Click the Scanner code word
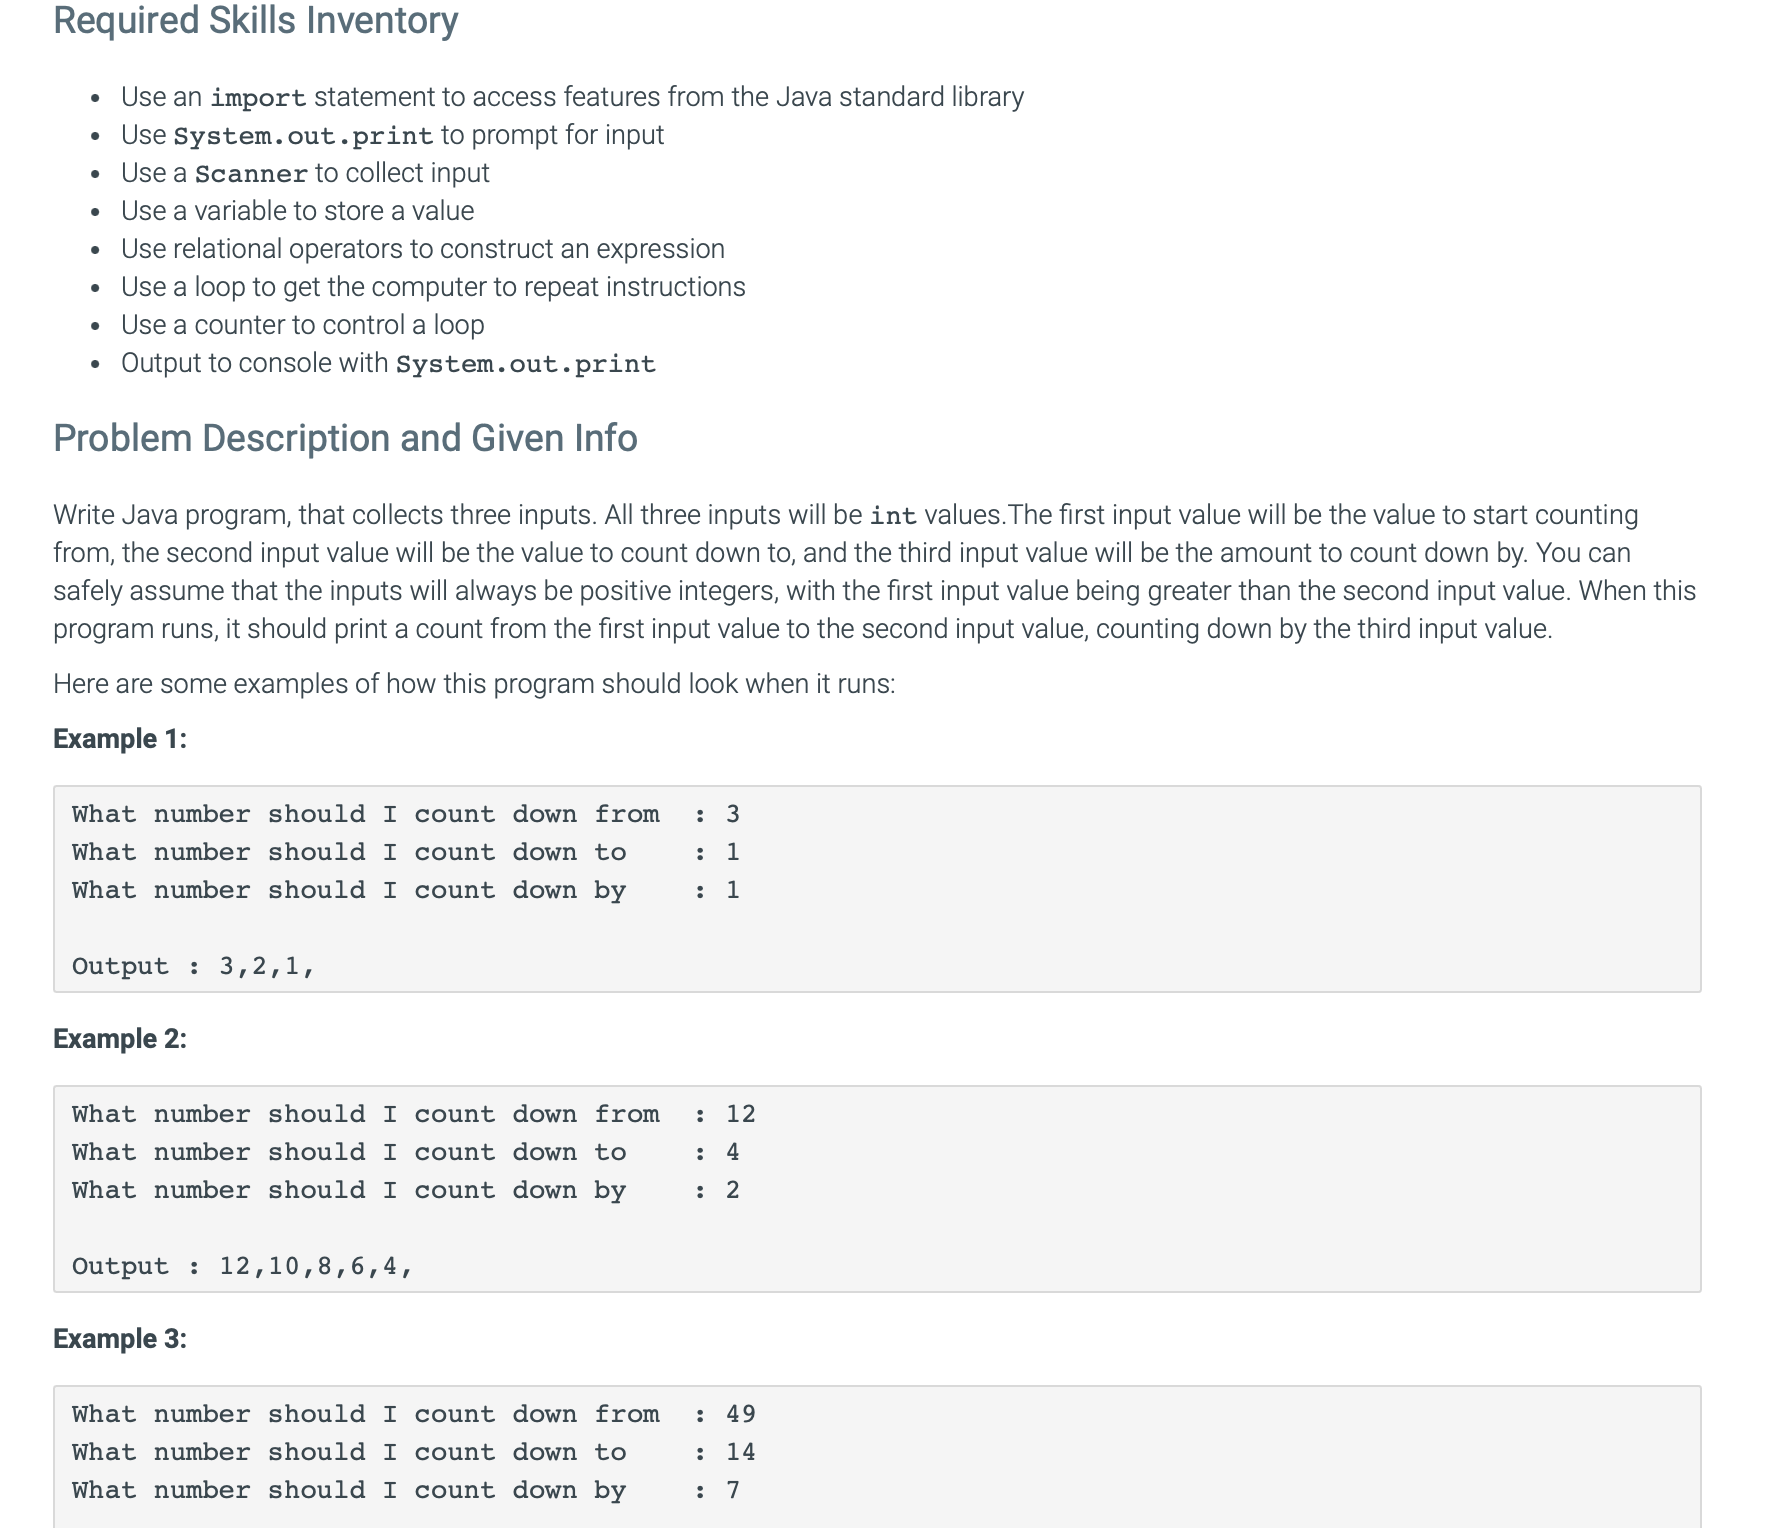Viewport: 1790px width, 1528px height. pos(251,174)
